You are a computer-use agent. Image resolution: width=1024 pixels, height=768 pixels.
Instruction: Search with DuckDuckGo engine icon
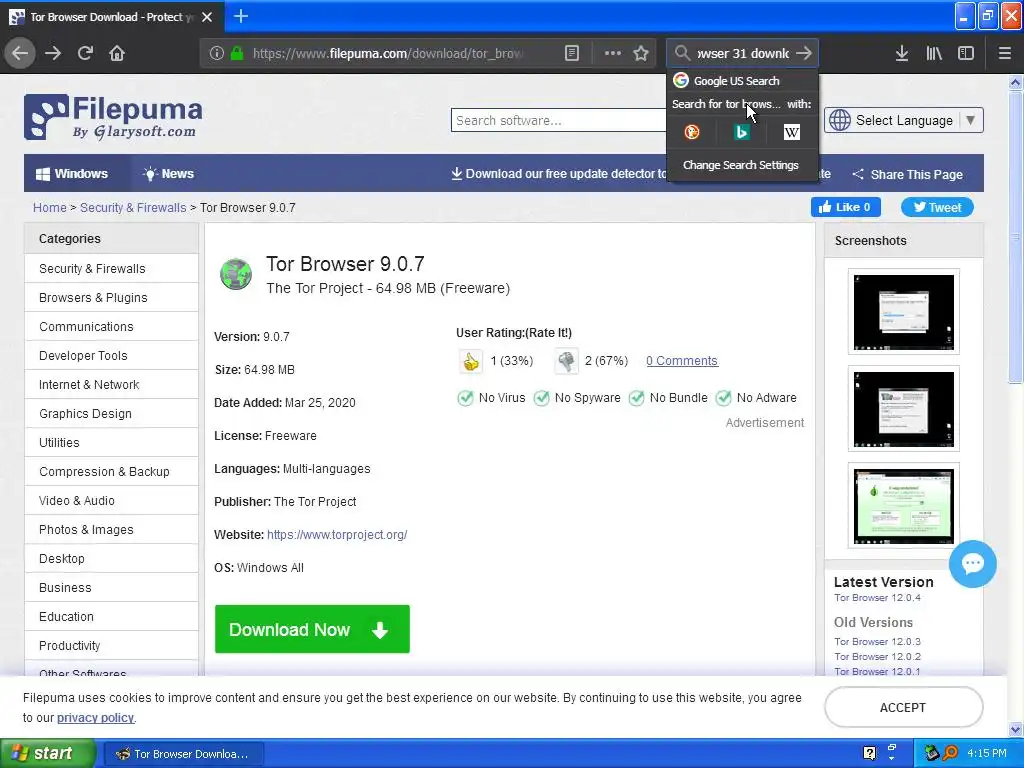coord(692,132)
